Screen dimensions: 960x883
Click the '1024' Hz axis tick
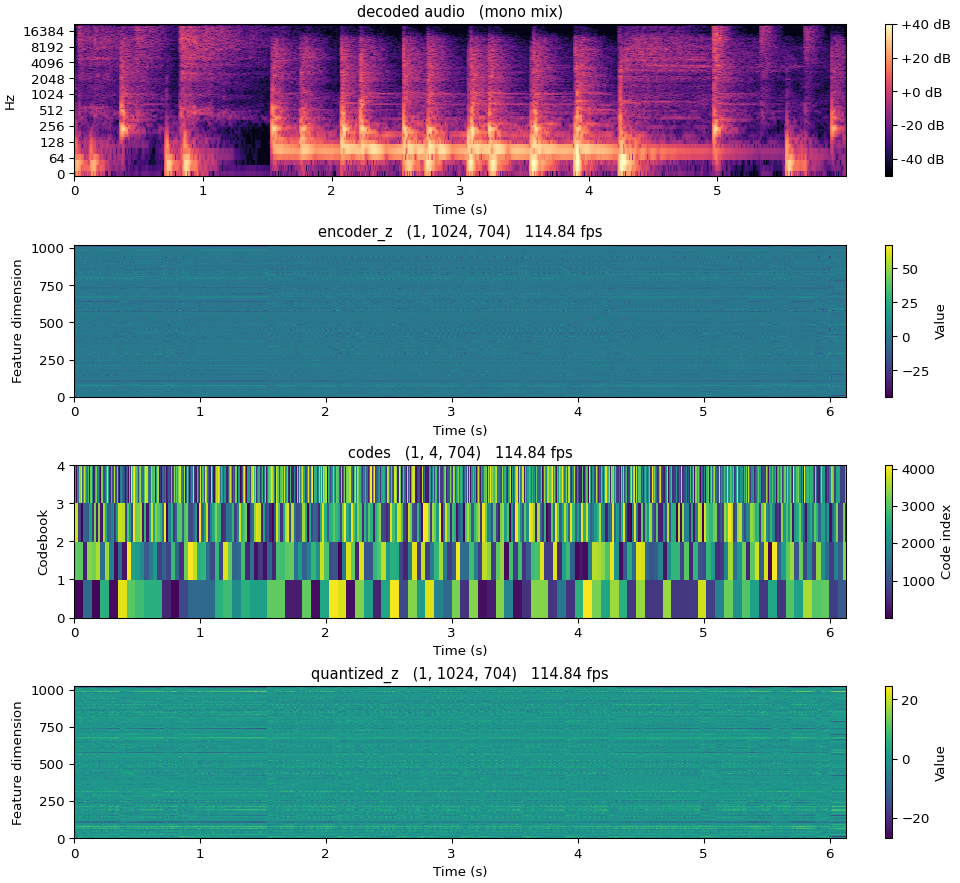coord(48,95)
